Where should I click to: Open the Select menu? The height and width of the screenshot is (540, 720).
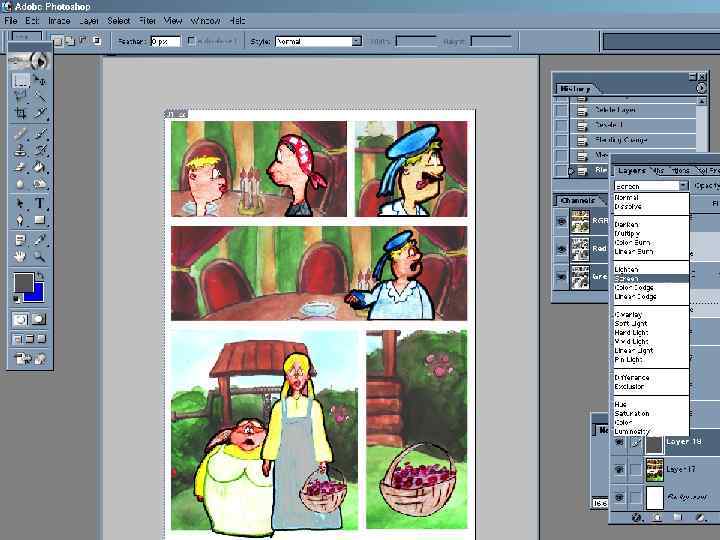pos(118,21)
